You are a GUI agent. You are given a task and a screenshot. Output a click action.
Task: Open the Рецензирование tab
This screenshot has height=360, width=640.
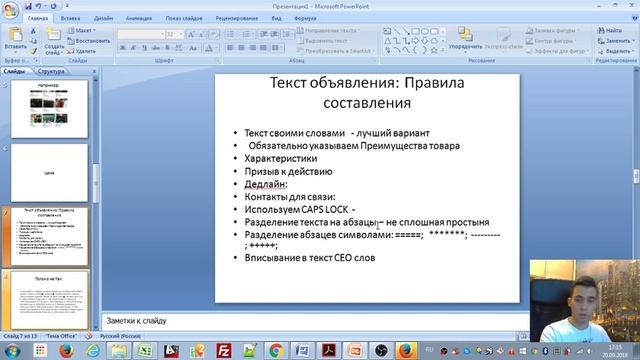click(x=237, y=18)
